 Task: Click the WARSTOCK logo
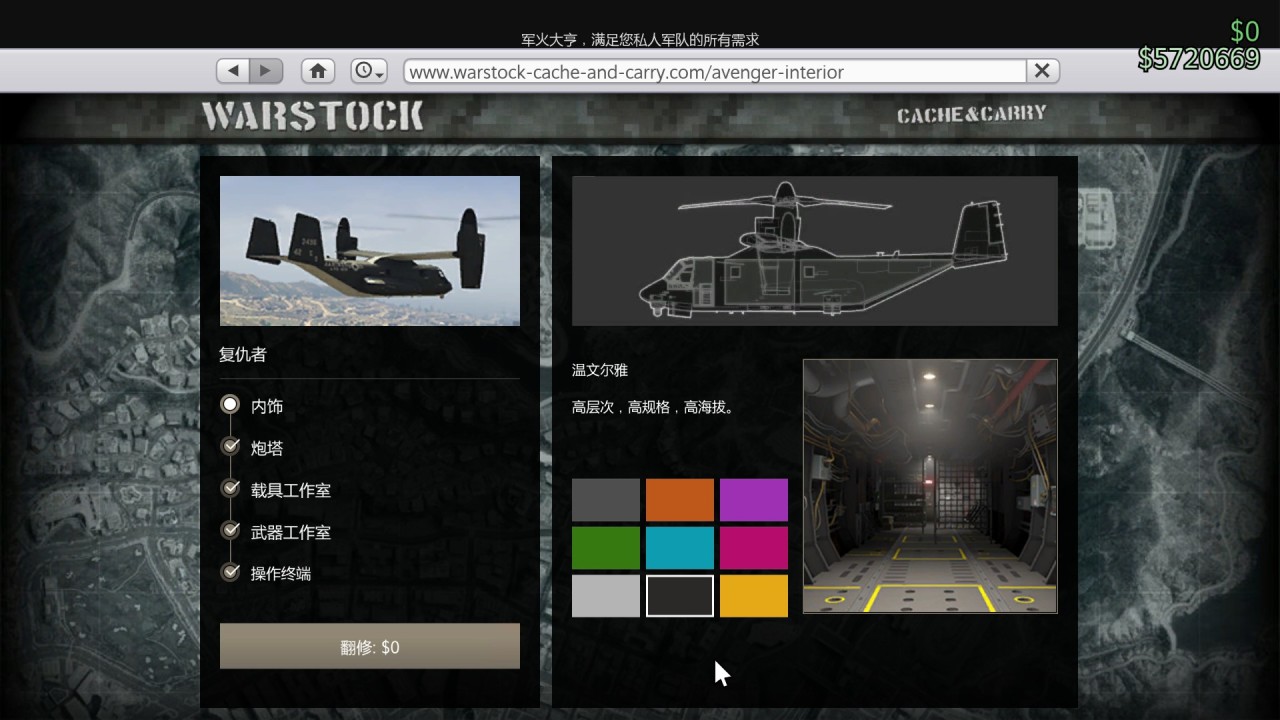point(312,116)
